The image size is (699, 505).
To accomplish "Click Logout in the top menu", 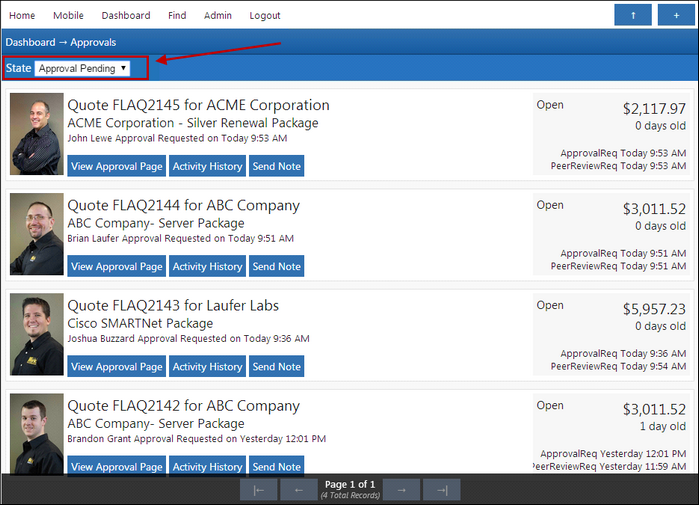I will click(x=265, y=16).
